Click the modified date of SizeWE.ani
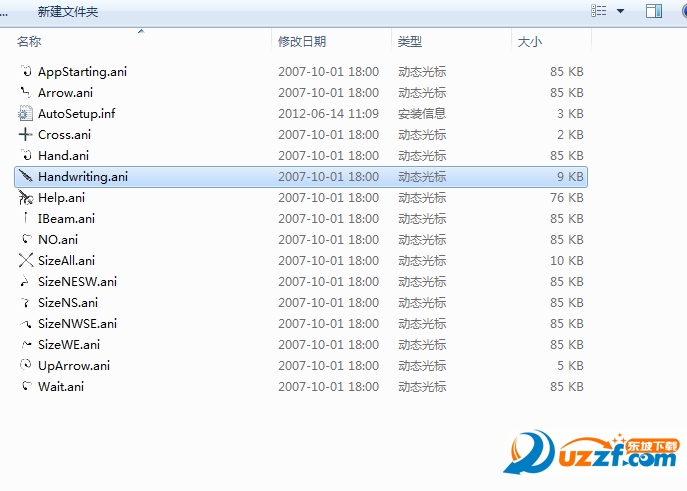687x491 pixels. tap(329, 345)
